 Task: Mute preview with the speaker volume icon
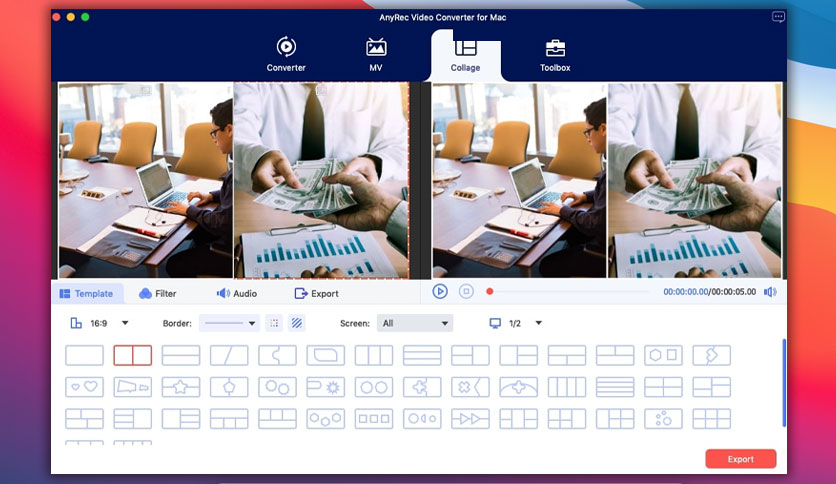point(770,292)
